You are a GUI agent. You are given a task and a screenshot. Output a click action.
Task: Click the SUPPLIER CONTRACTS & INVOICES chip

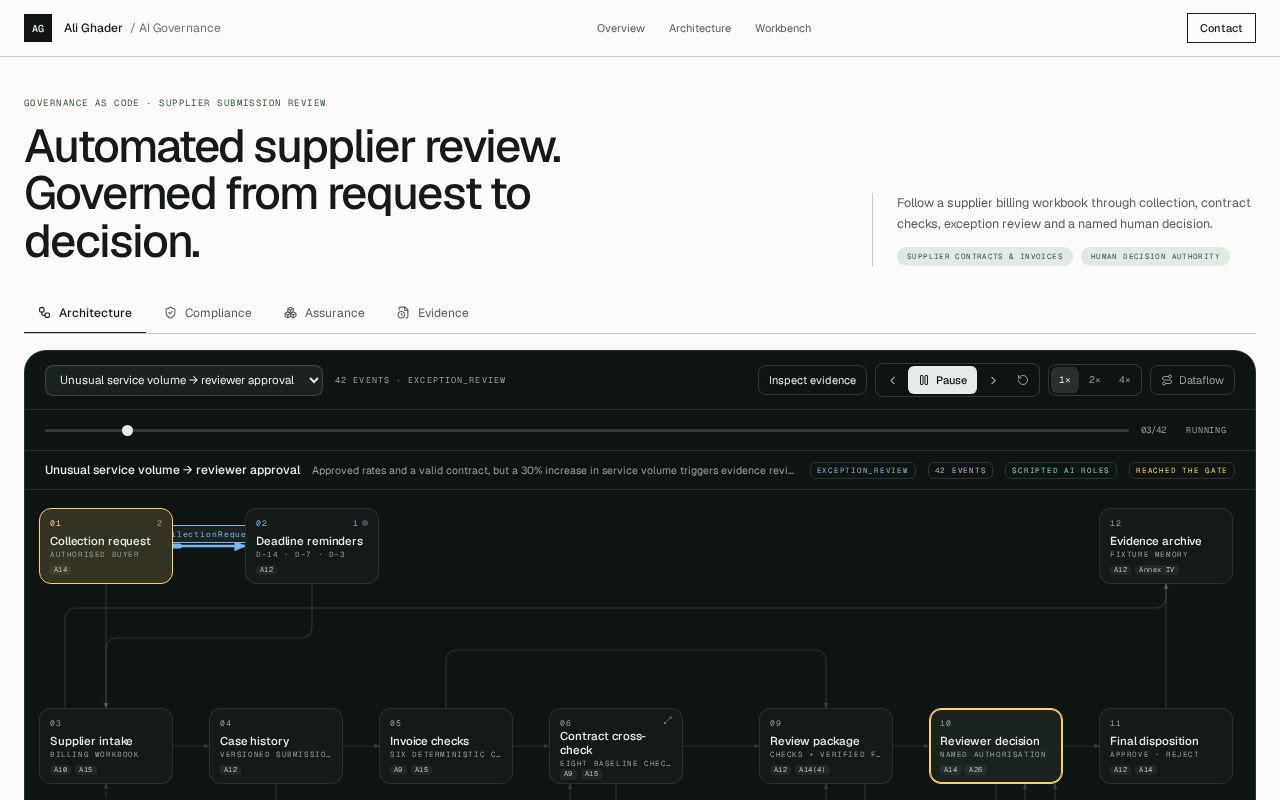tap(985, 257)
